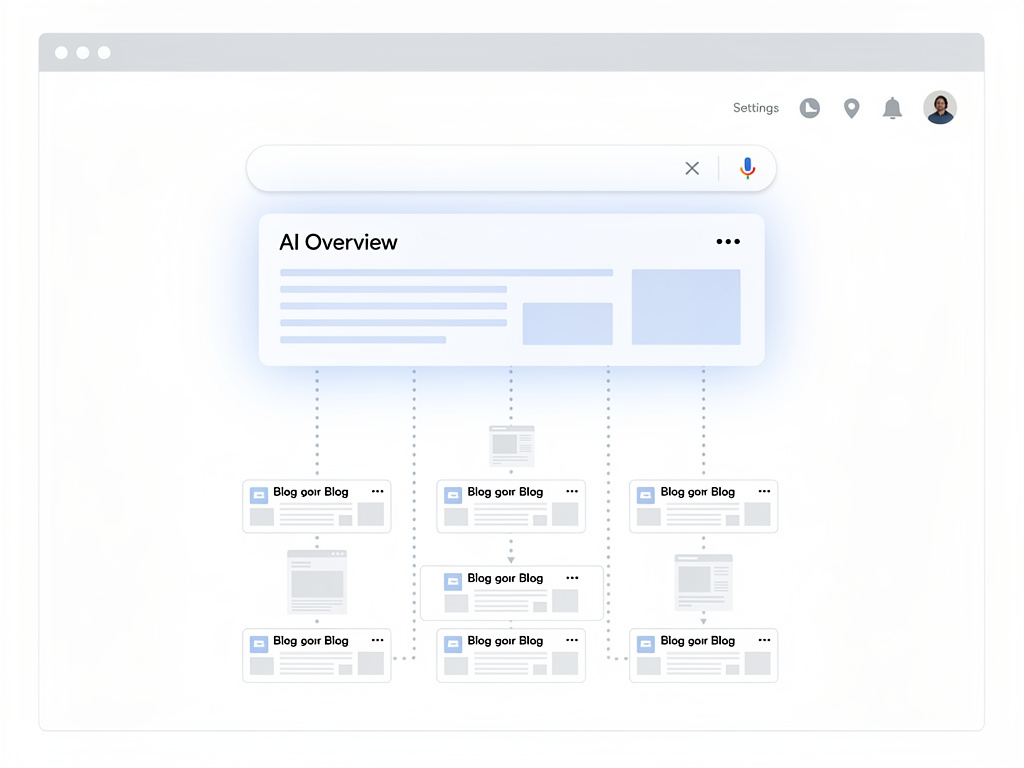Select the location pin icon in the header
The height and width of the screenshot is (768, 1024).
(851, 107)
